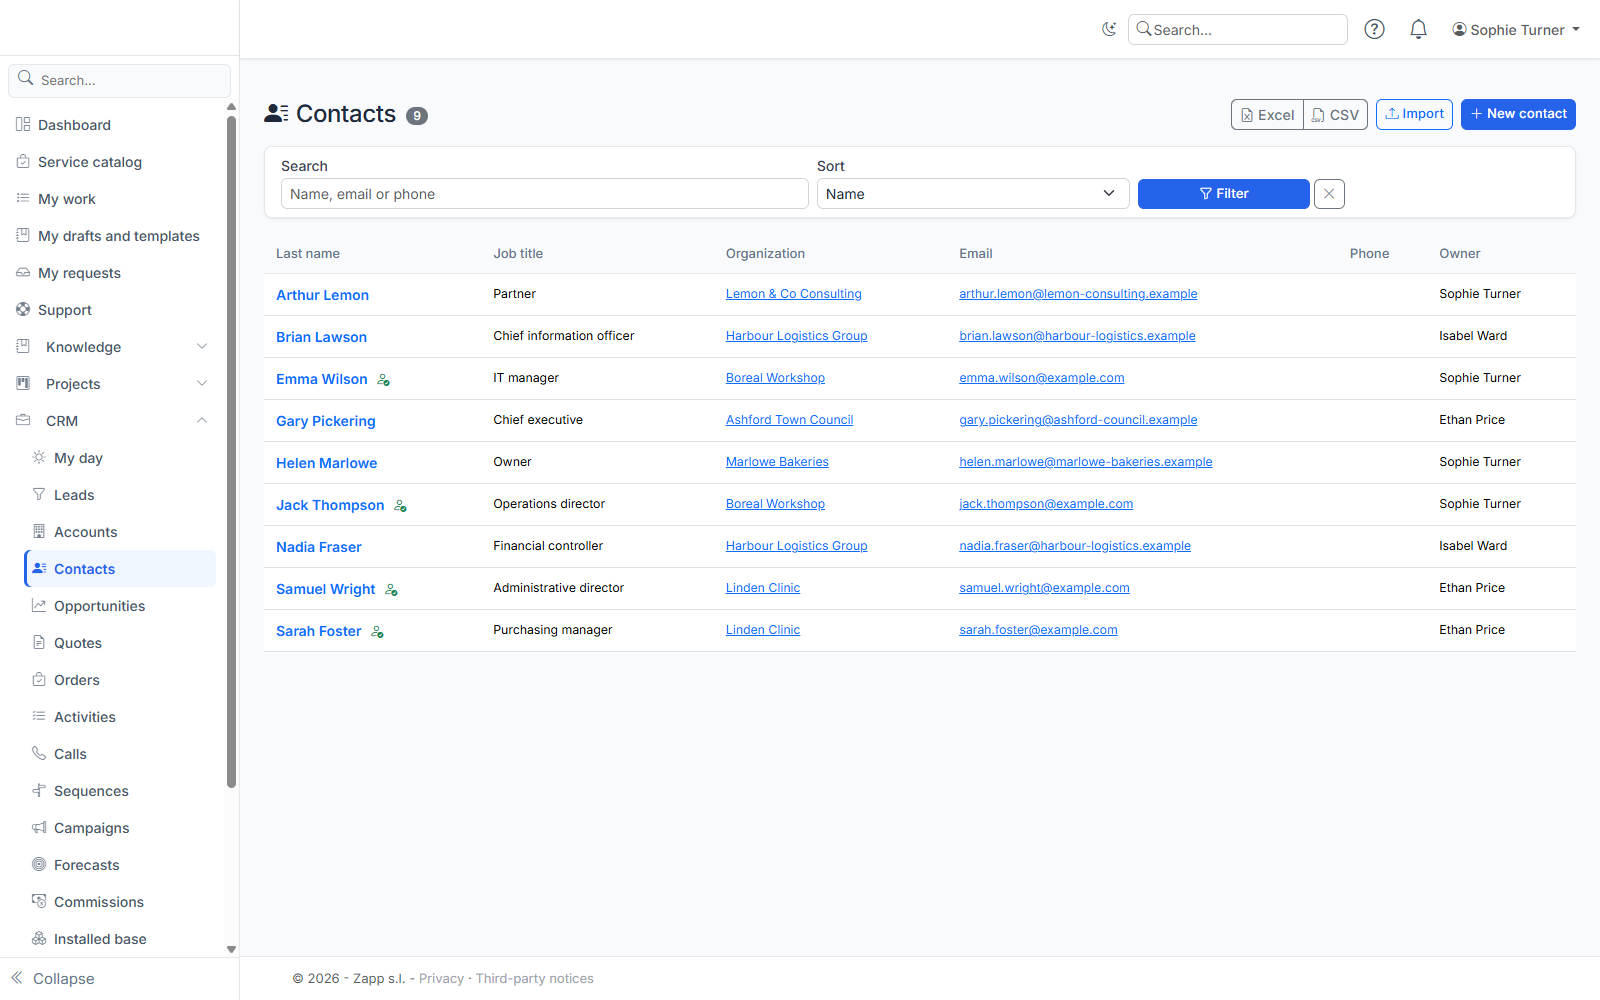
Task: Click the Quotes document icon
Action: tap(39, 642)
